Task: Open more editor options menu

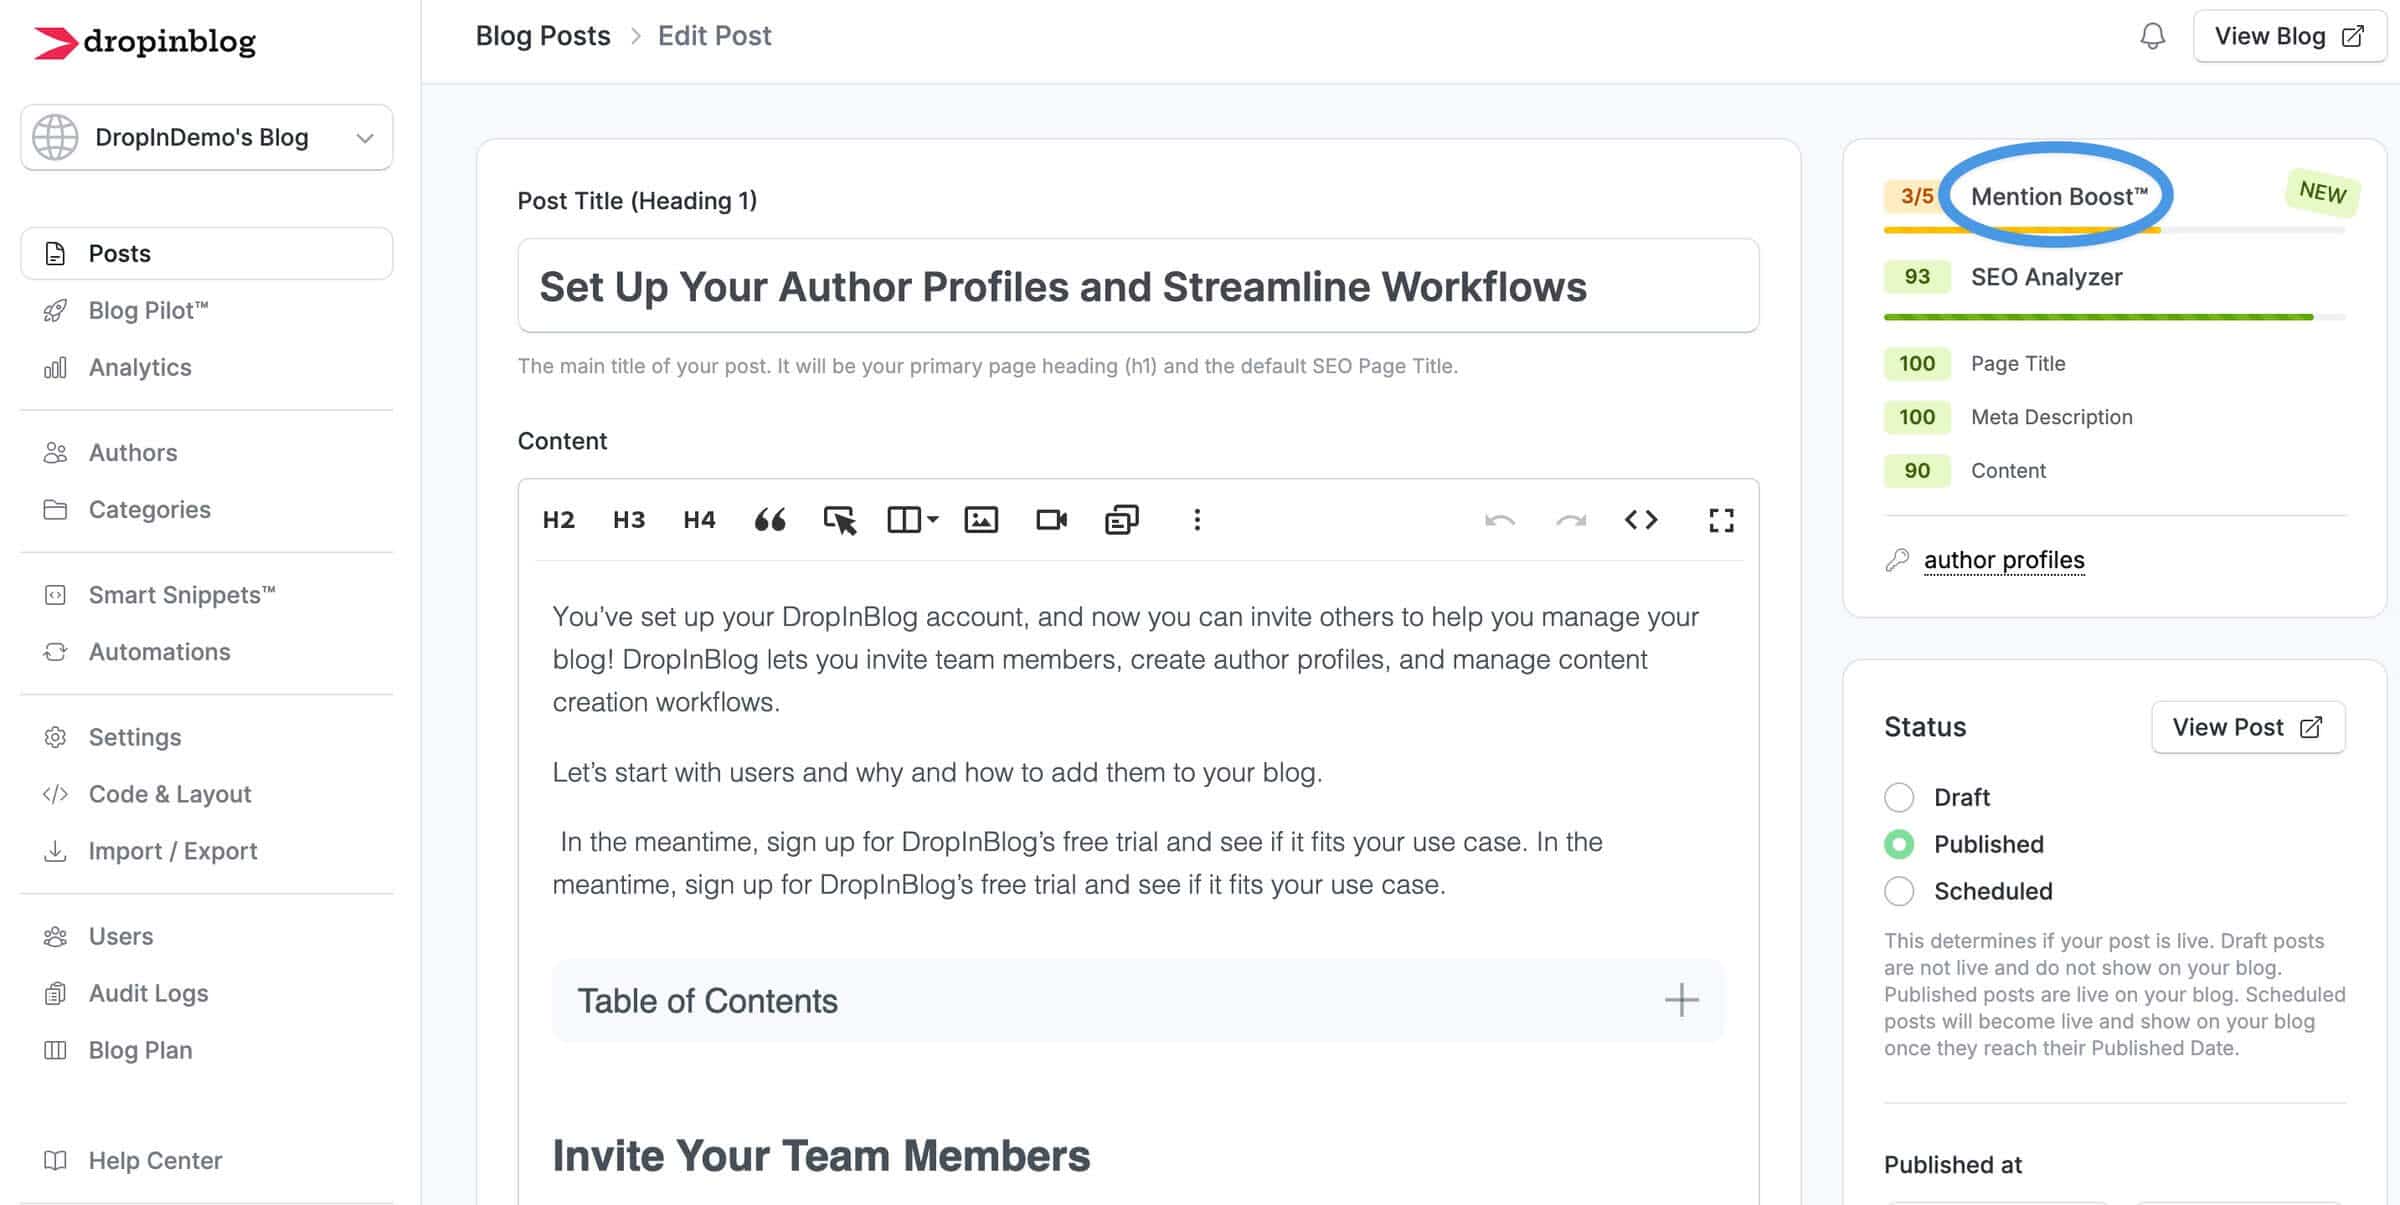Action: pyautogui.click(x=1197, y=520)
